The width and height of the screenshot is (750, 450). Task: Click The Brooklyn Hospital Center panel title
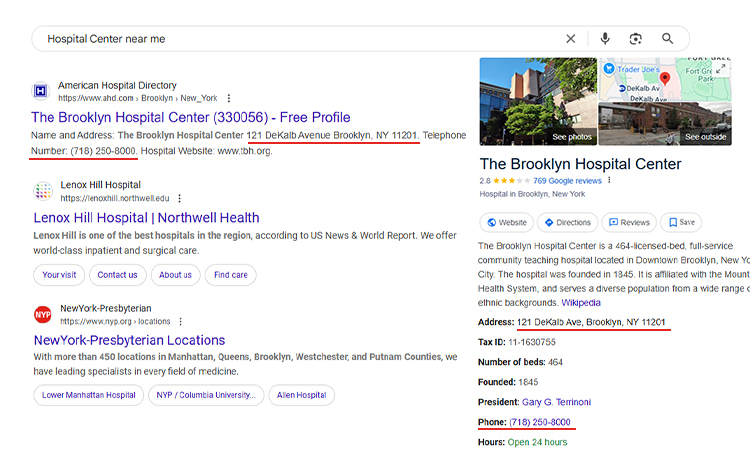point(580,164)
